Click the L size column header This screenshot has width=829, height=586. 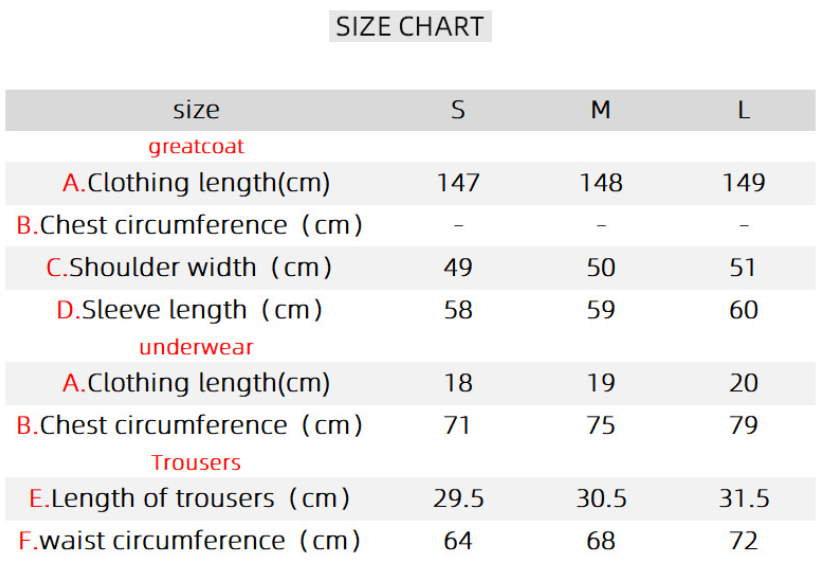tap(743, 110)
